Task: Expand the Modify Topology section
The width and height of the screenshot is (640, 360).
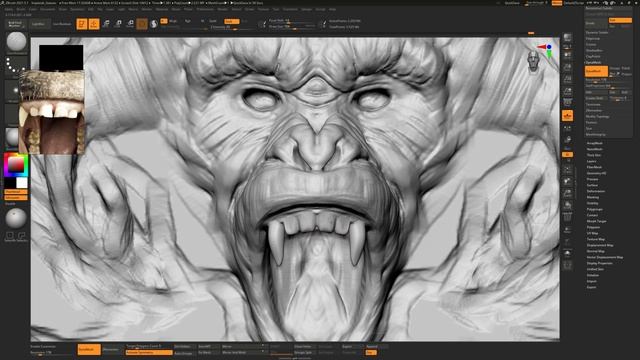Action: [x=597, y=116]
